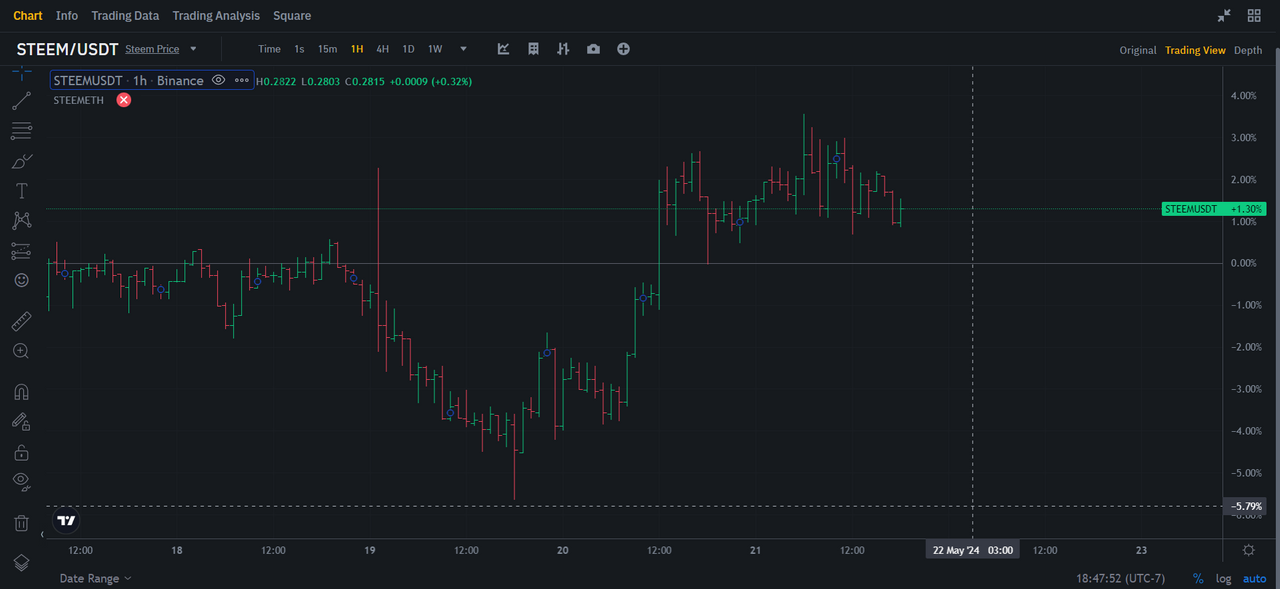This screenshot has height=589, width=1280.
Task: Click the plus add compare symbol icon
Action: click(x=624, y=49)
